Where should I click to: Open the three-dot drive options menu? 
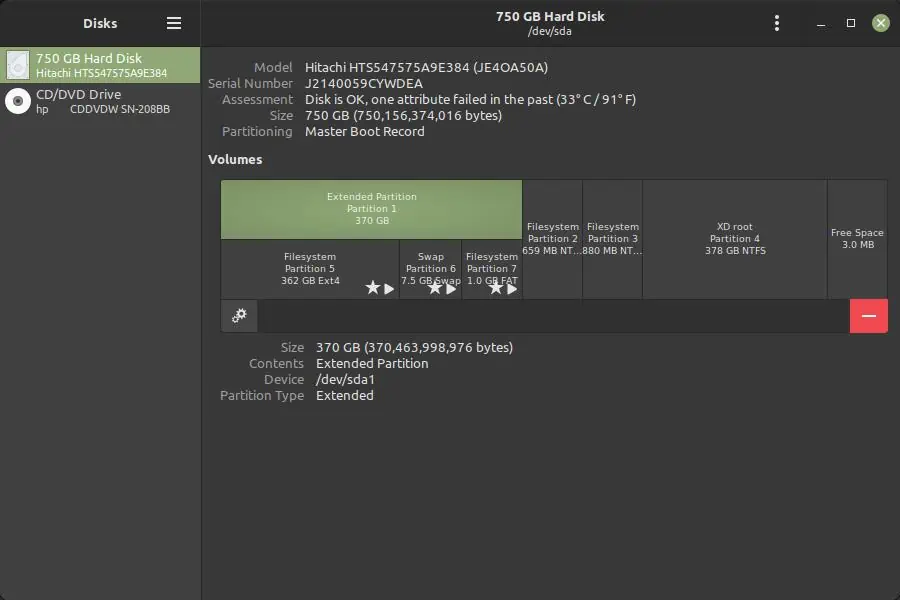(777, 23)
